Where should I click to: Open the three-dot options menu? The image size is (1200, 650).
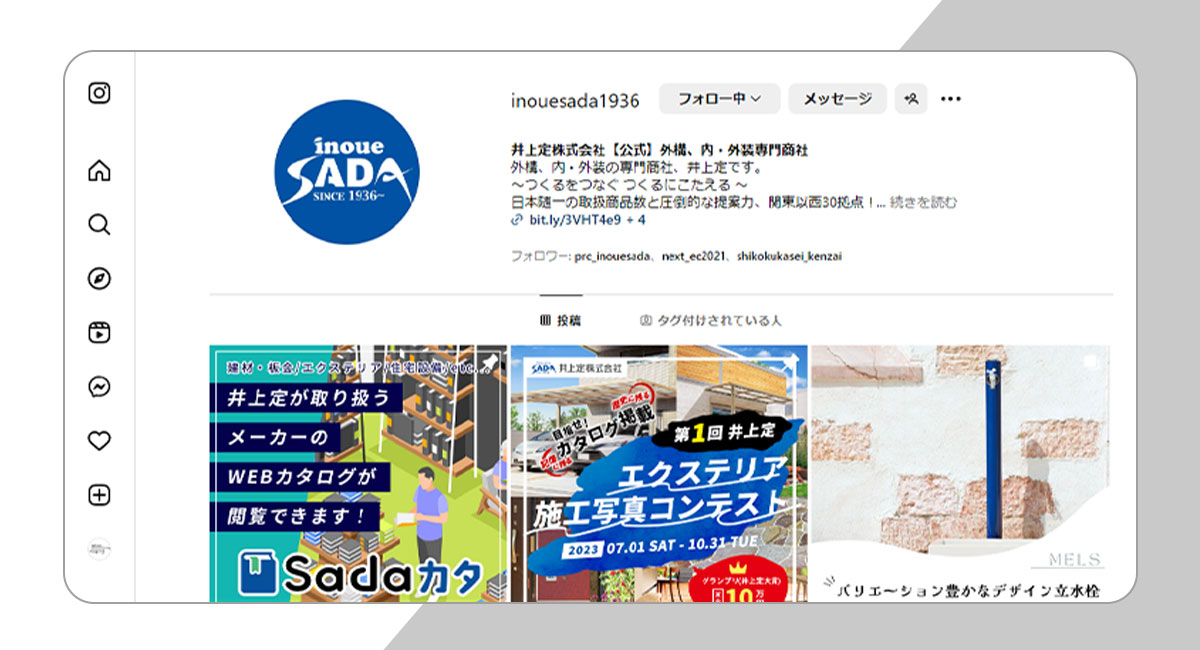pyautogui.click(x=951, y=99)
